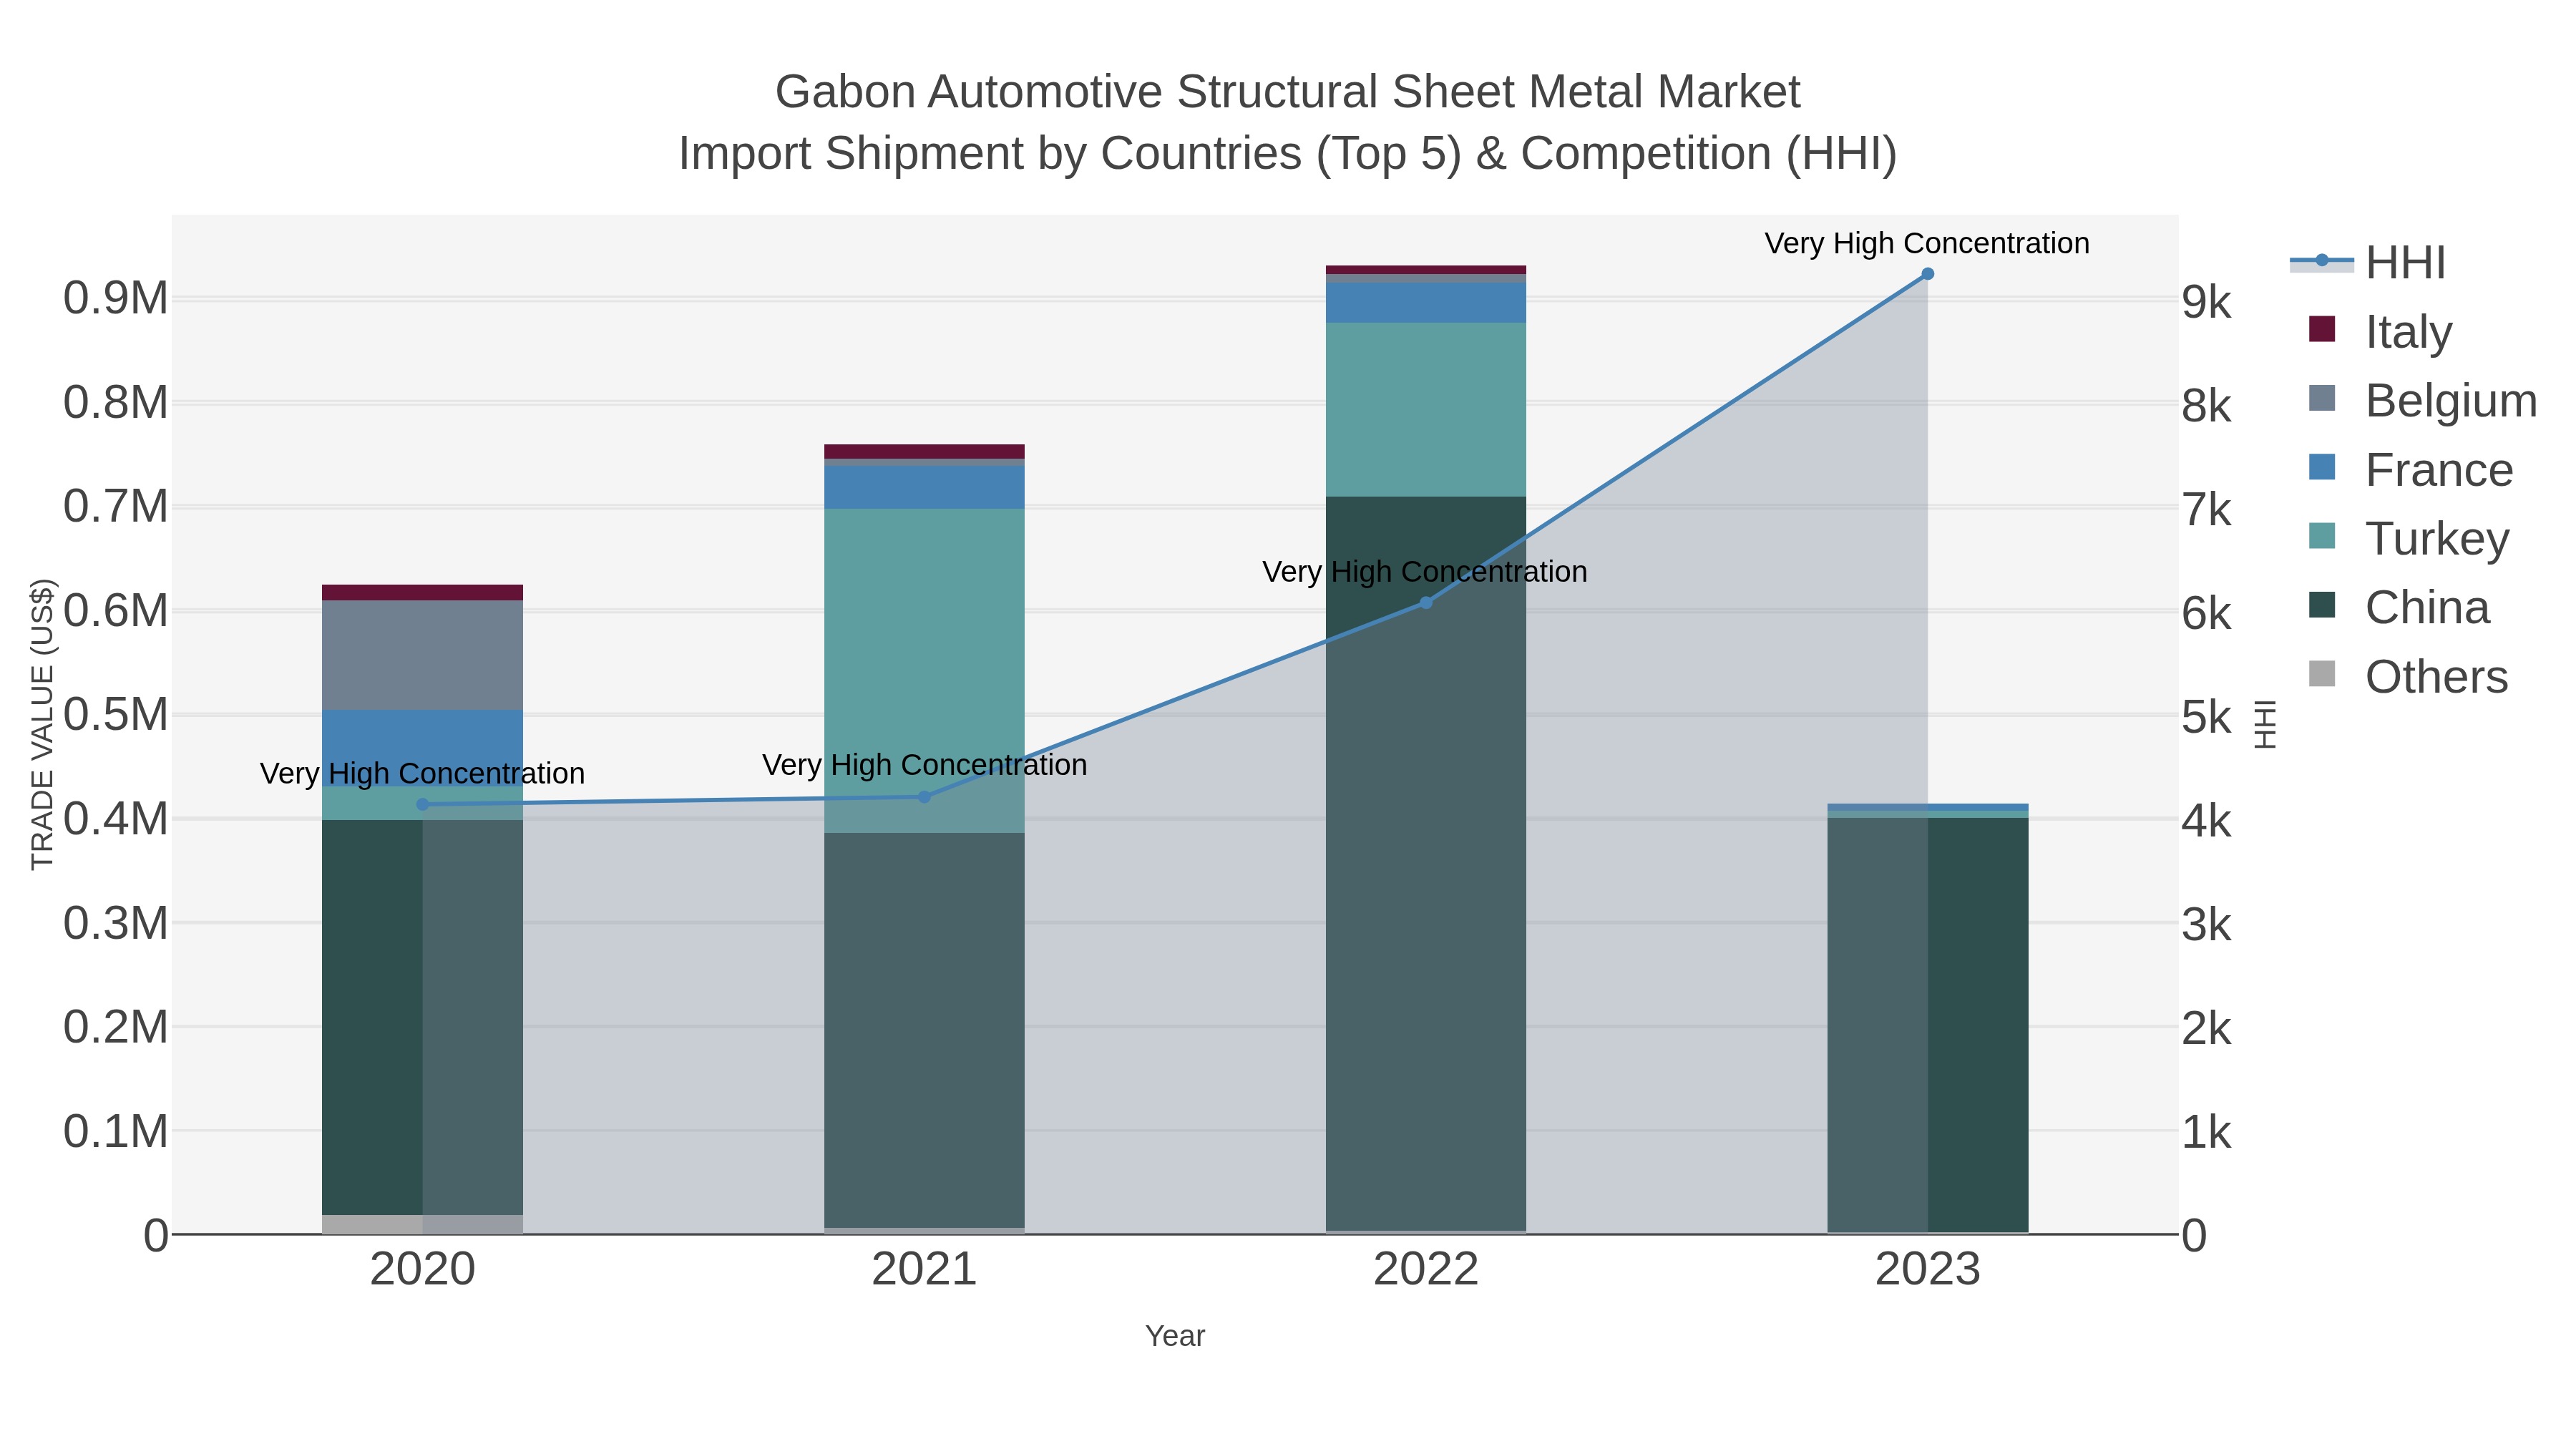Click the 0.9M tick on the left axis
2576x1449 pixels.
click(115, 298)
